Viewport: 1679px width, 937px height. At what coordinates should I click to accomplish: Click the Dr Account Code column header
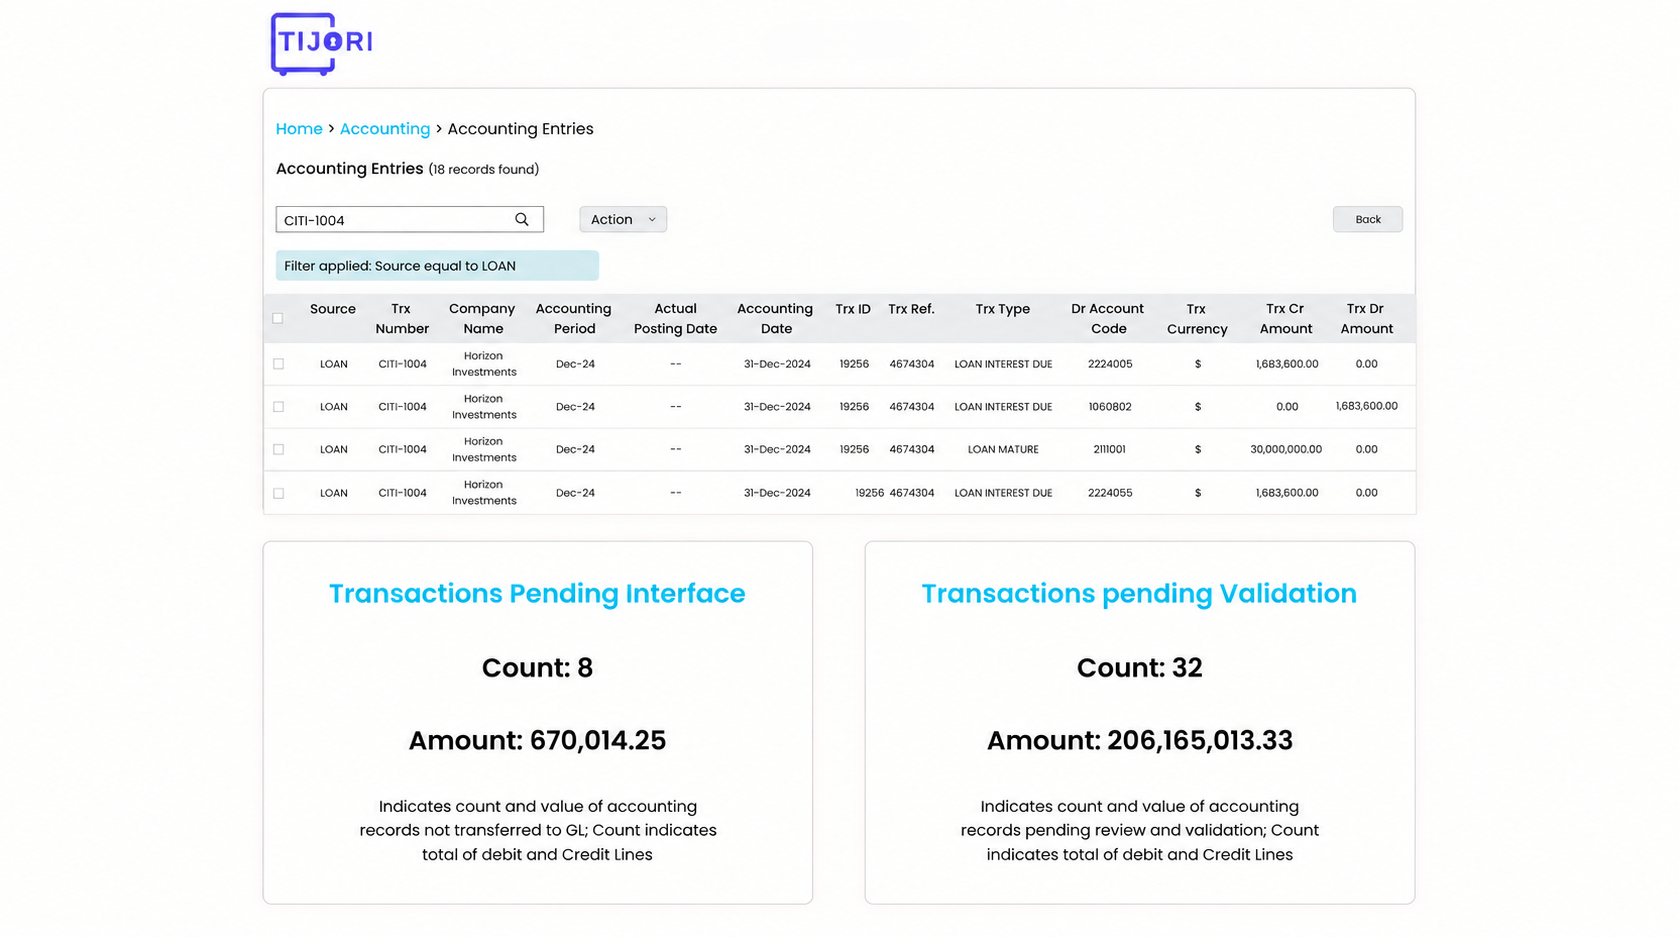pos(1108,318)
